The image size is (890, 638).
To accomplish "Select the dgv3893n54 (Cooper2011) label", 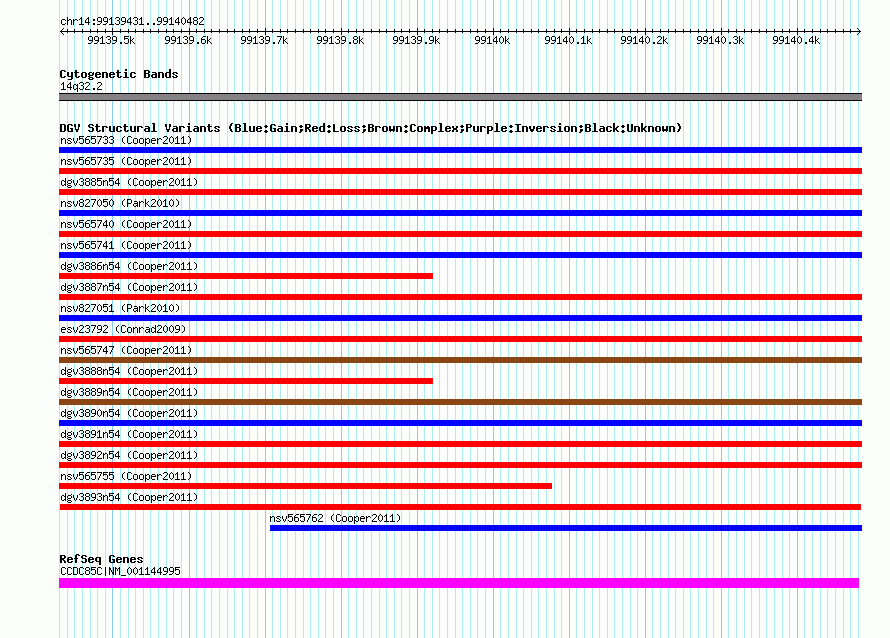I will coord(129,497).
